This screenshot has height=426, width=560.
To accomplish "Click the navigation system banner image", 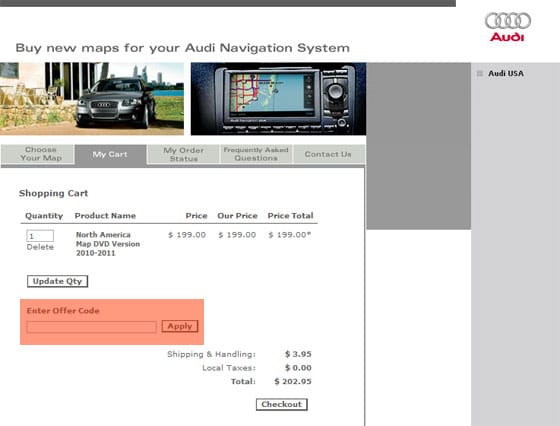I will pyautogui.click(x=278, y=99).
